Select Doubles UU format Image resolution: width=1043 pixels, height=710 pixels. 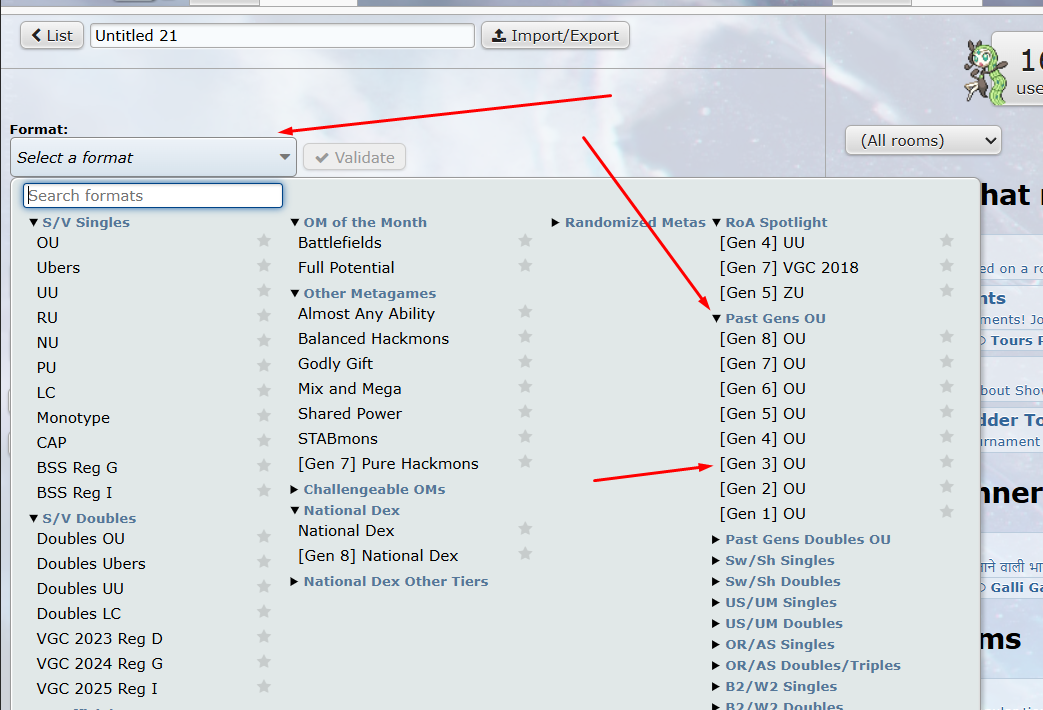80,589
